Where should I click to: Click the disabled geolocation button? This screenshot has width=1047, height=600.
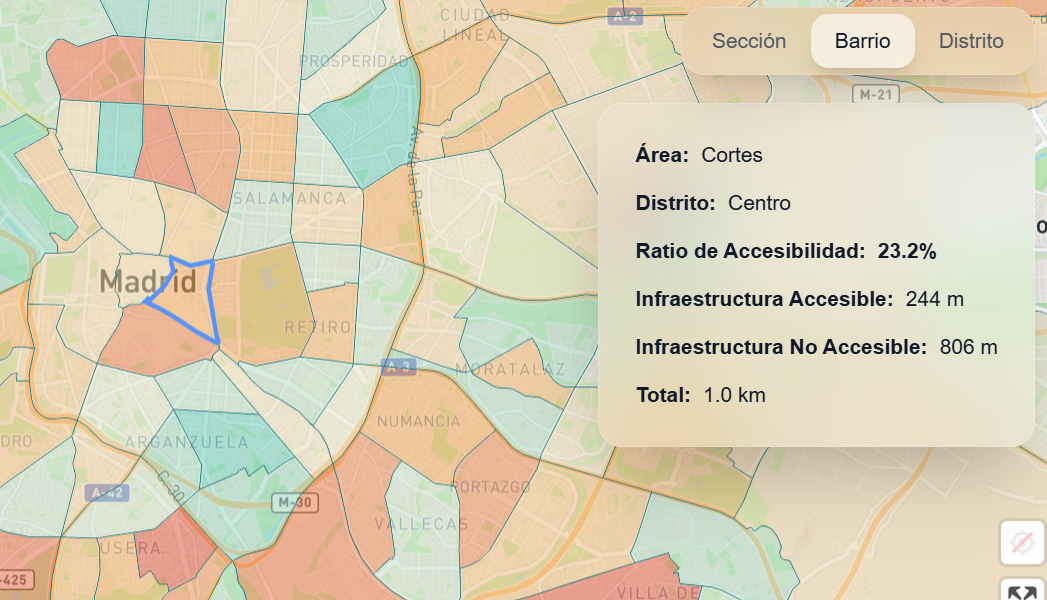point(1021,543)
